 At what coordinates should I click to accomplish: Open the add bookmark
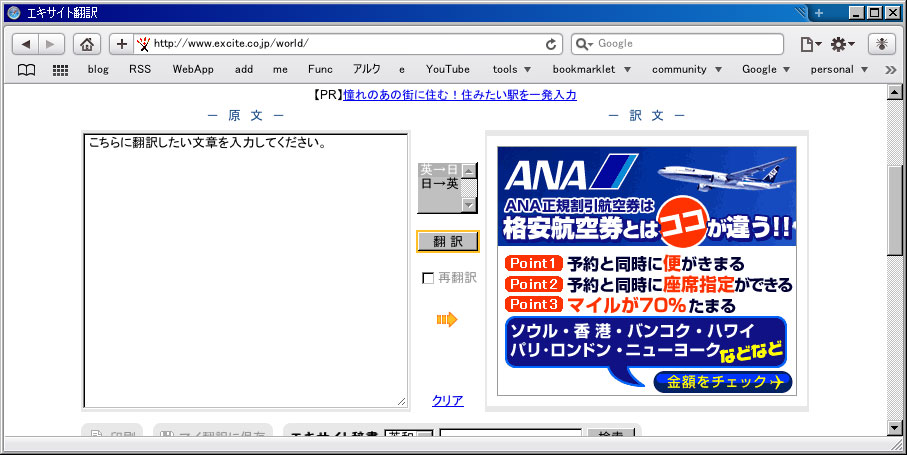(244, 69)
